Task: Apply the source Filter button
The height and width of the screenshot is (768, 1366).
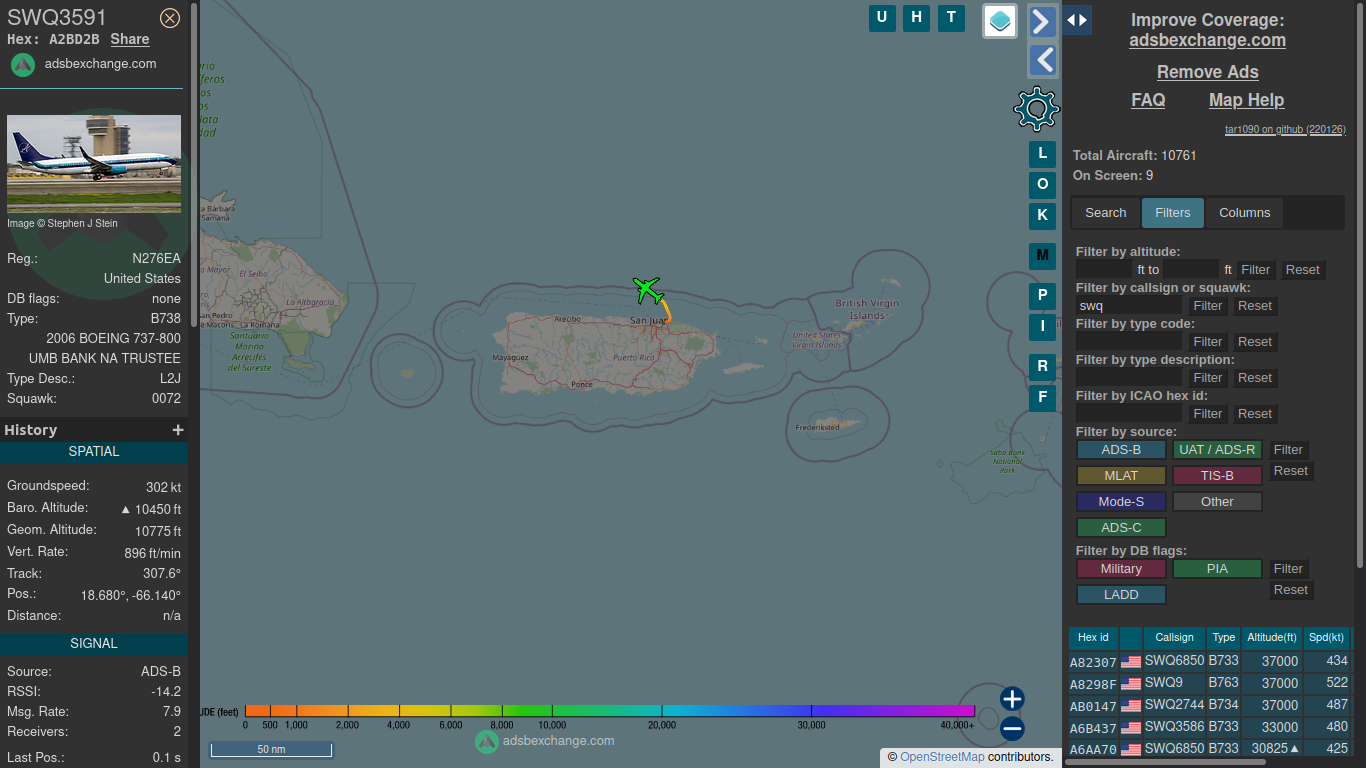Action: coord(1288,450)
